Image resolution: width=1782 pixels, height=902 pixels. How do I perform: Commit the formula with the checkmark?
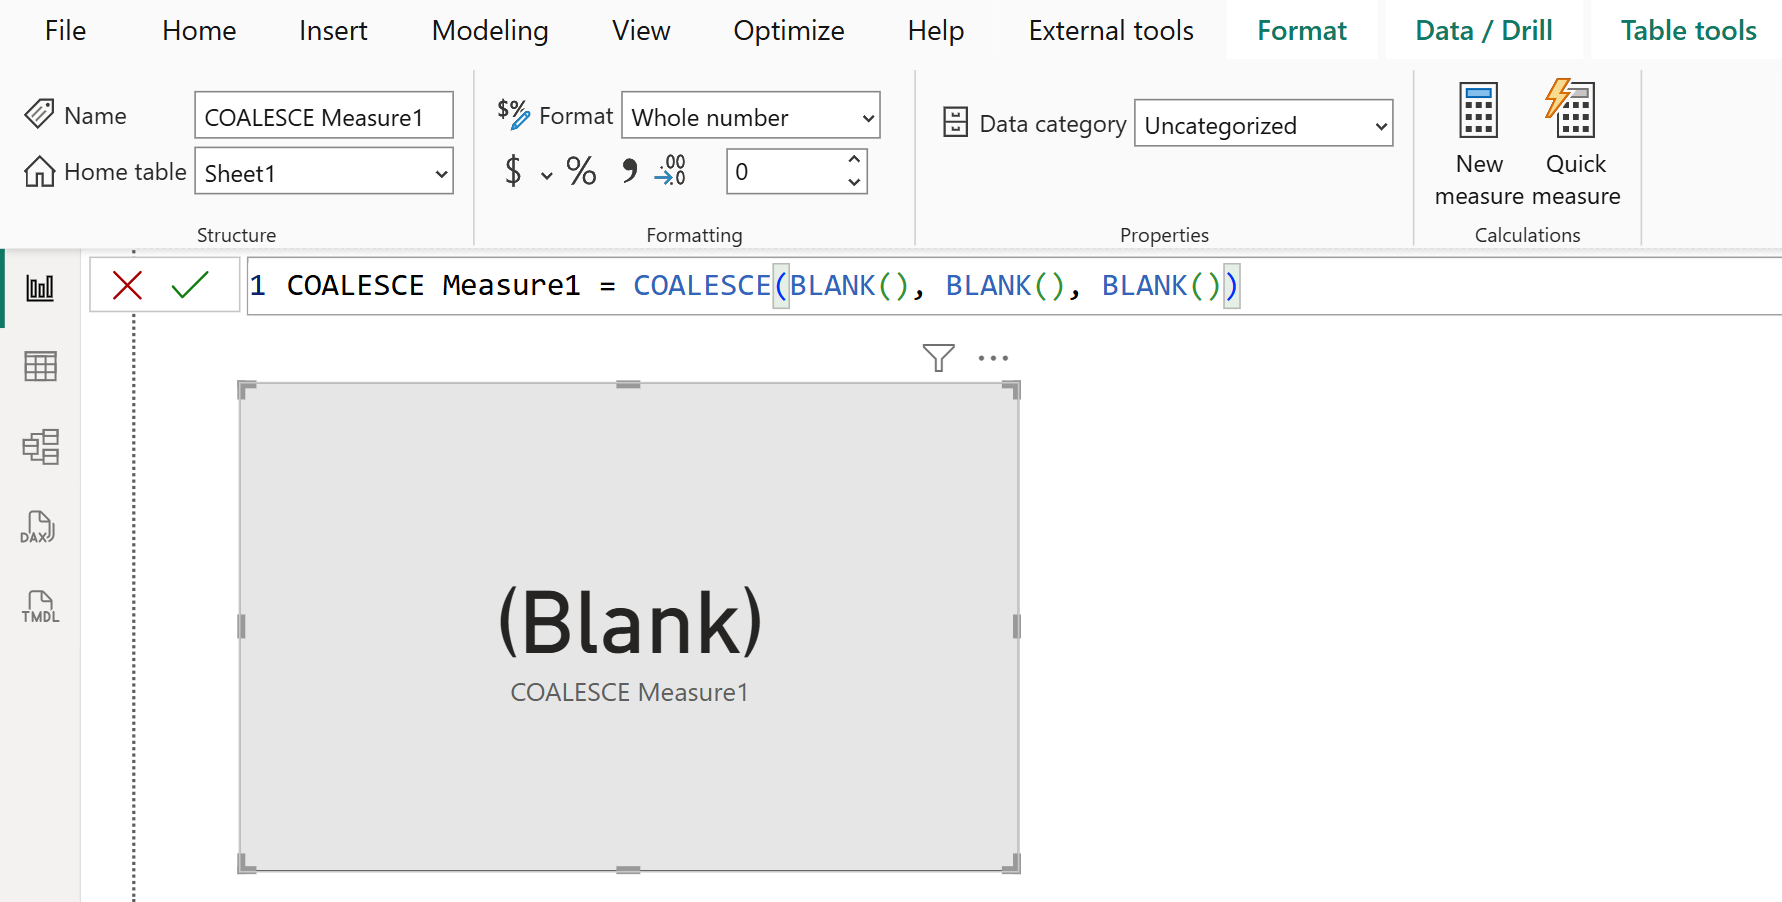click(189, 285)
